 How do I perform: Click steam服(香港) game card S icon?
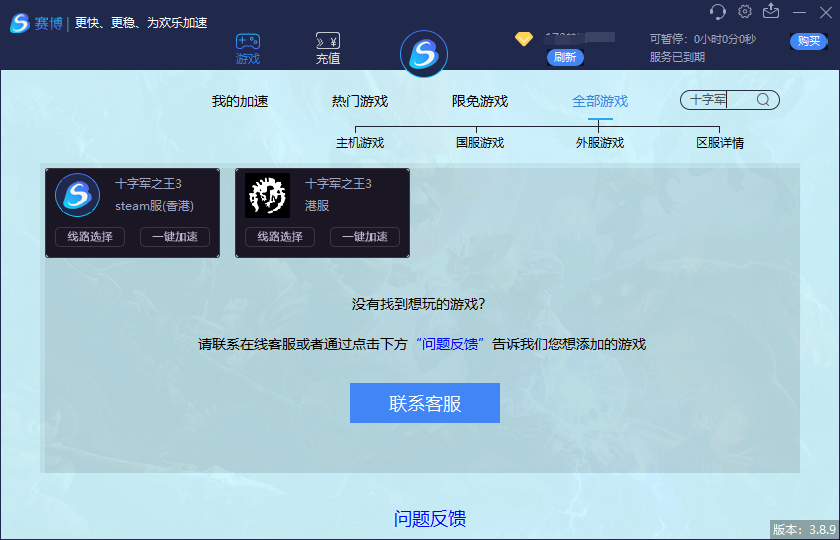(x=78, y=195)
